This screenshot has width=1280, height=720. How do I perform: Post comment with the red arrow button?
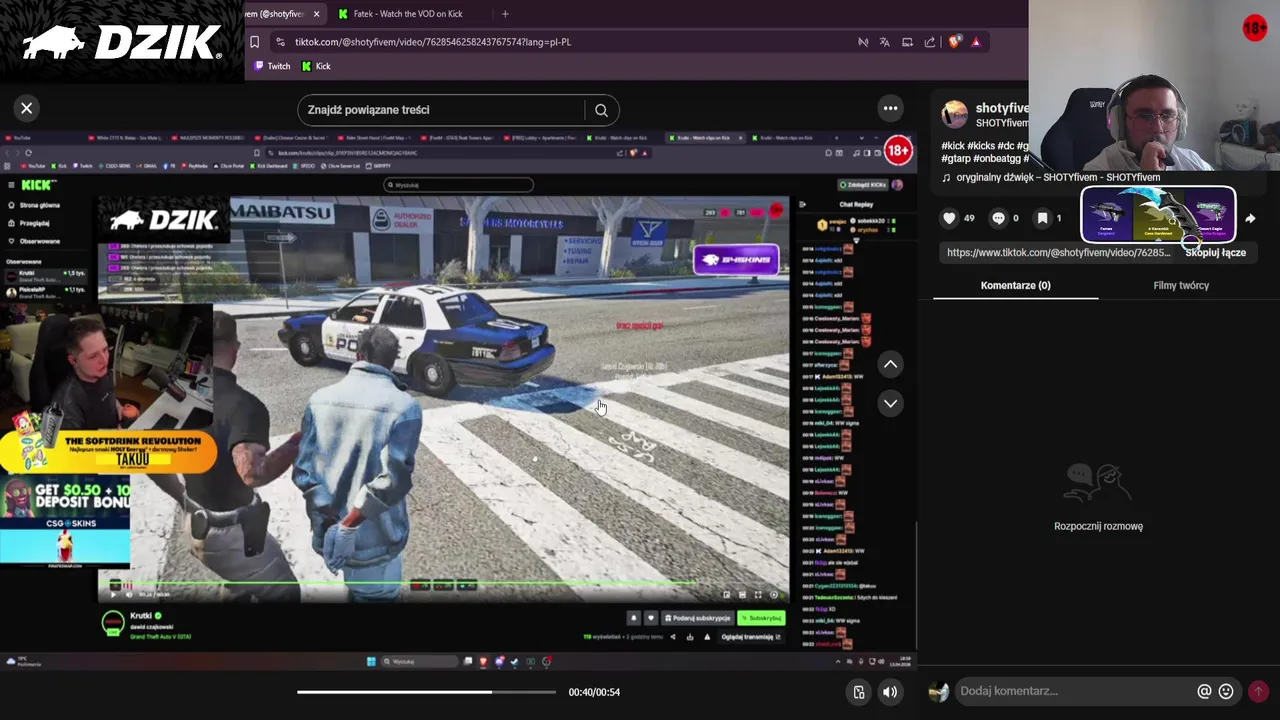[1258, 691]
